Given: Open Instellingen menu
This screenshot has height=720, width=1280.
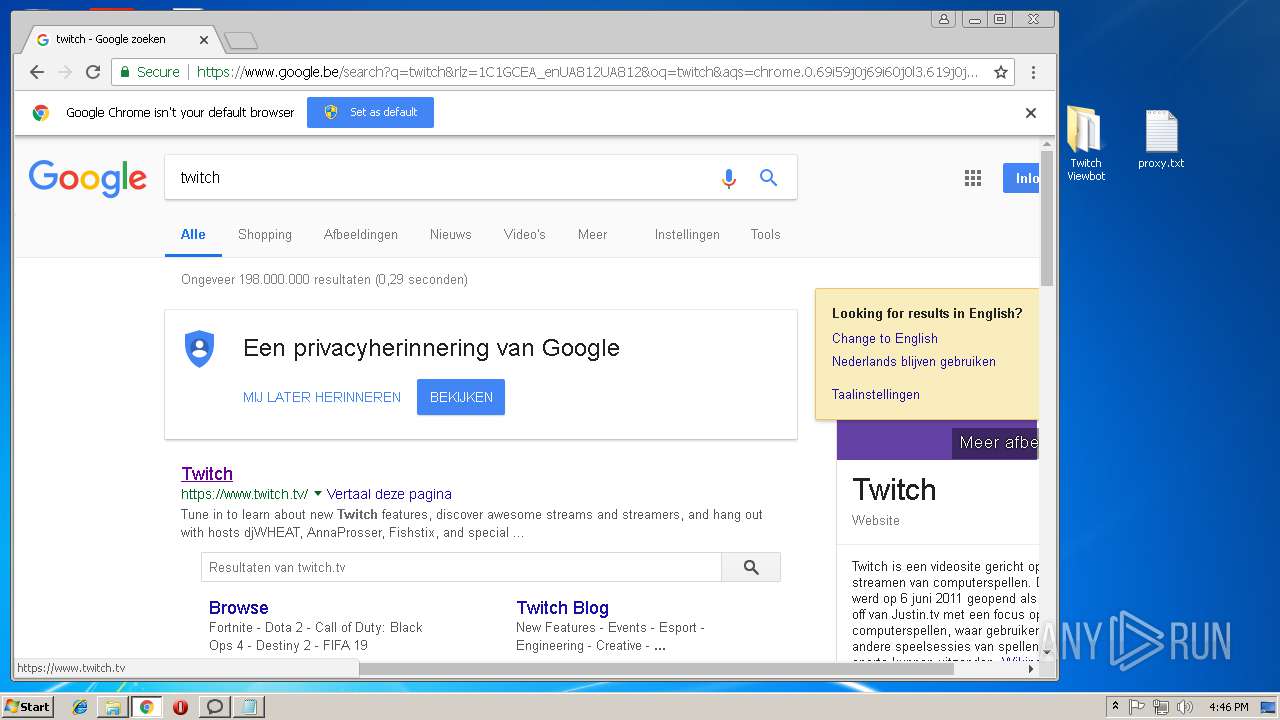Looking at the screenshot, I should coord(687,234).
